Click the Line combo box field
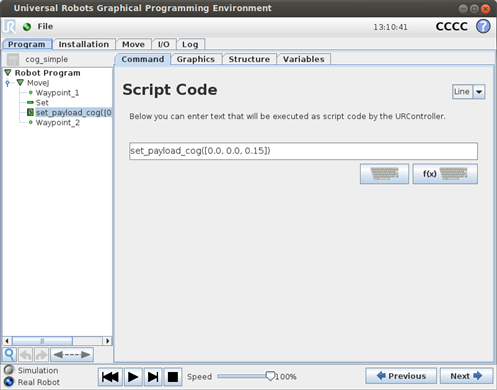Screen dimensions: 497x390 pos(462,92)
